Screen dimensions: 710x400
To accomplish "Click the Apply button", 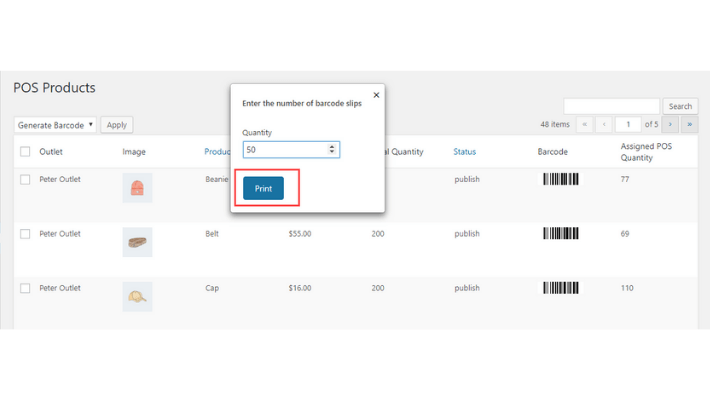I will (x=117, y=125).
